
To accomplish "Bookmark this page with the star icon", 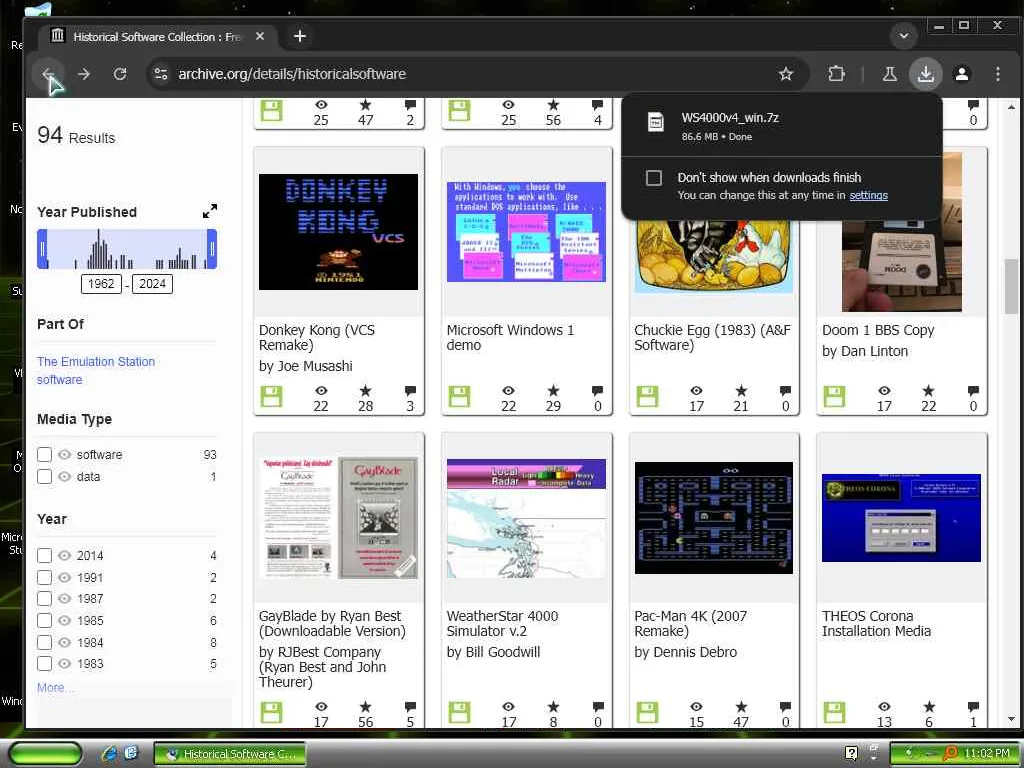I will (x=786, y=74).
